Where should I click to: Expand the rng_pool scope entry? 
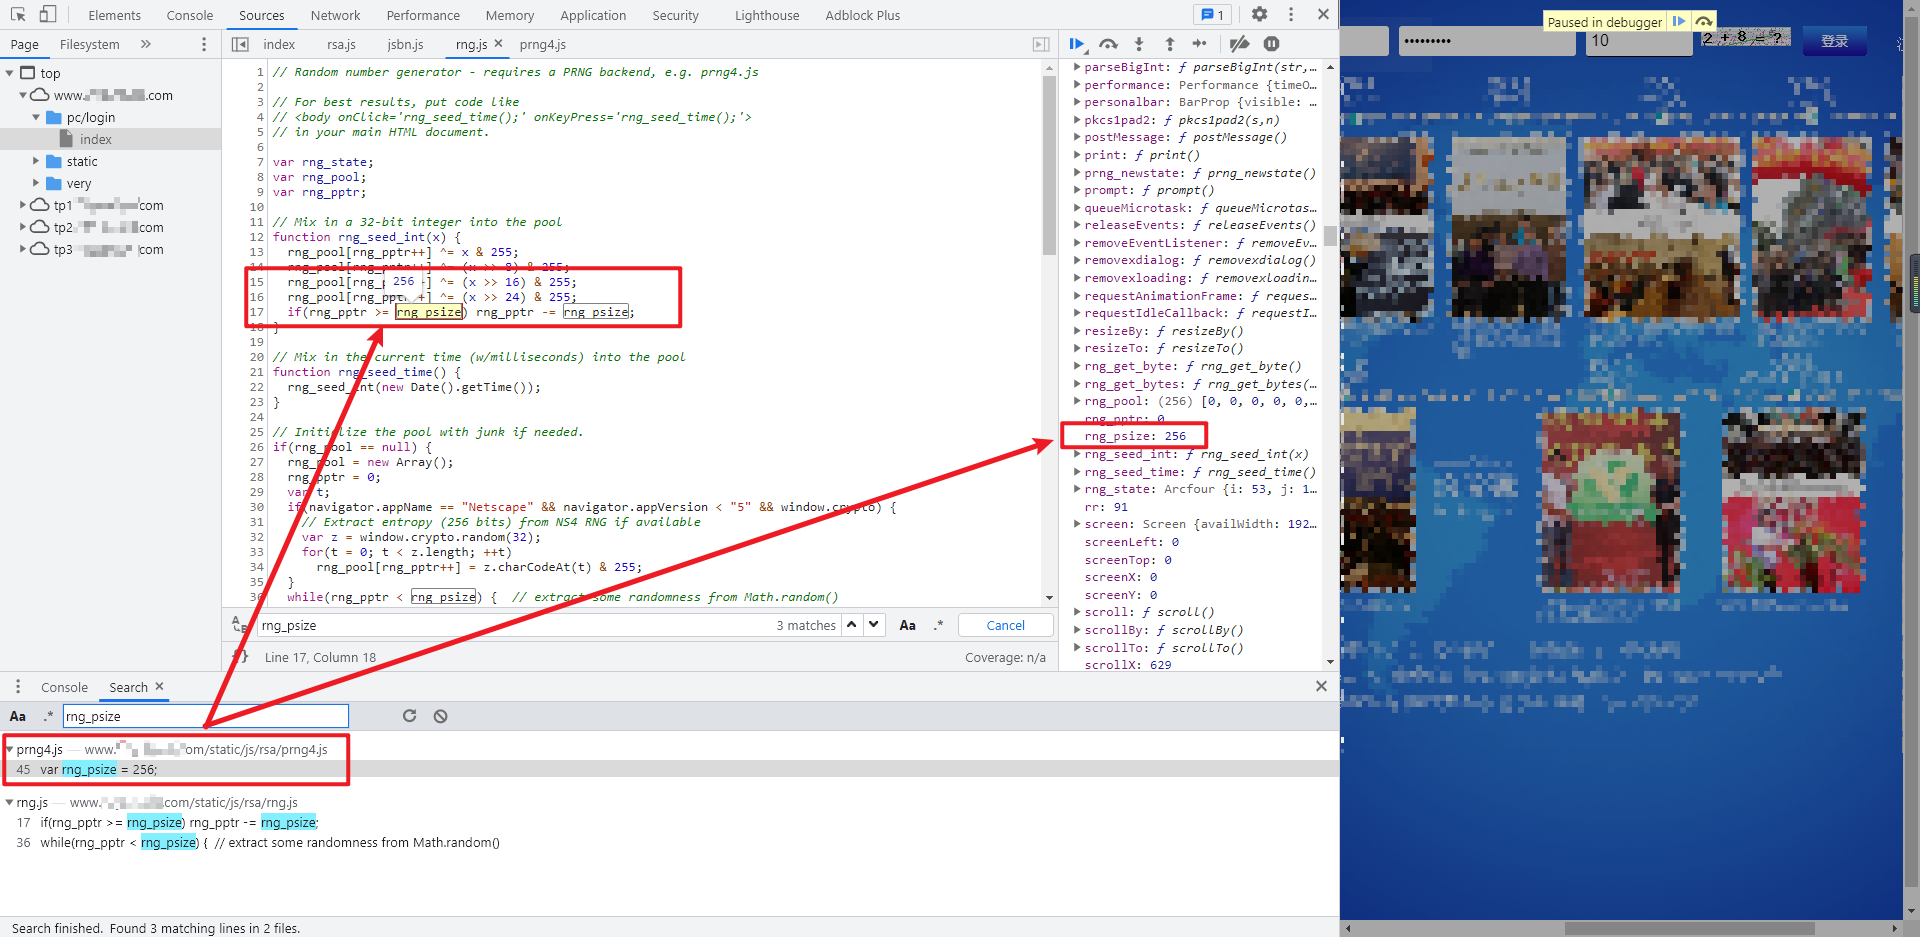[x=1077, y=401]
